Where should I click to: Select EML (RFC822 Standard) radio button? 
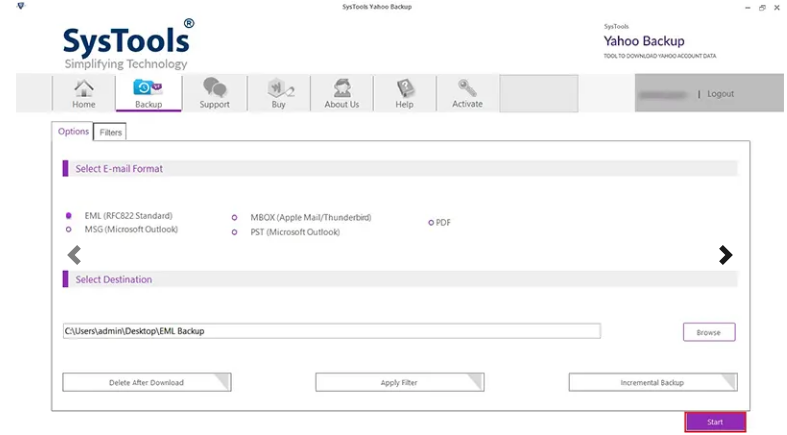tap(69, 216)
